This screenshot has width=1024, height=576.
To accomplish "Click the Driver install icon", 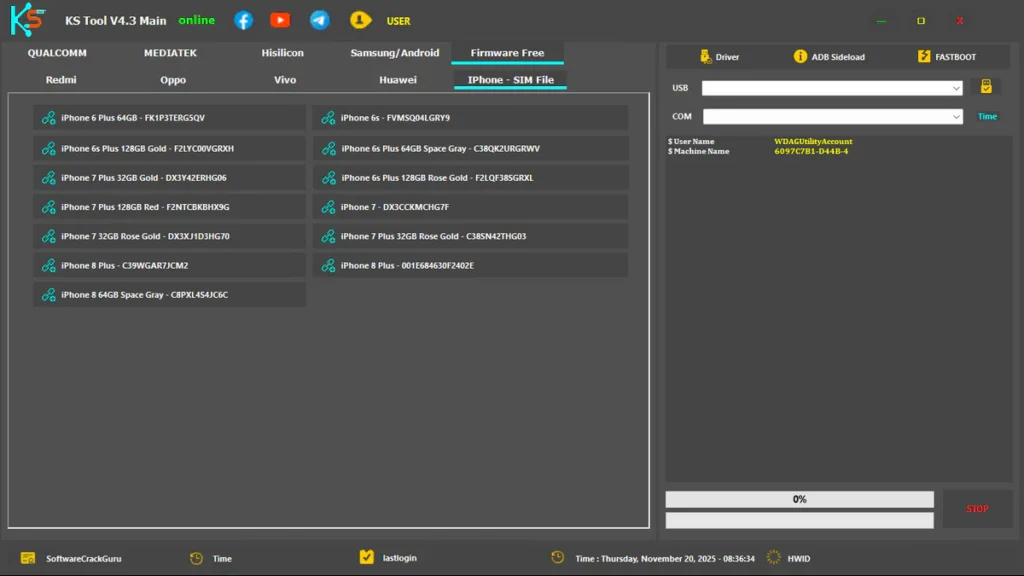I will click(x=706, y=57).
